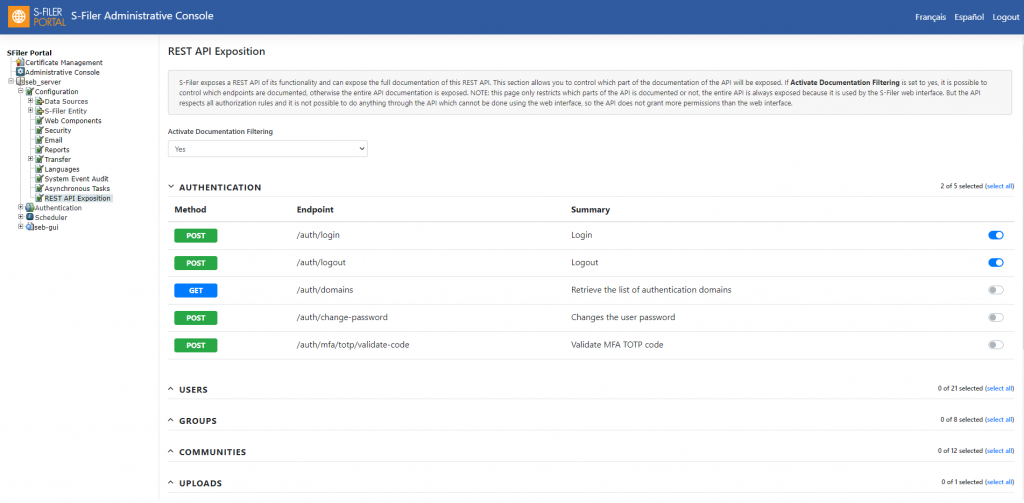Viewport: 1024px width, 503px height.
Task: Switch language to Español
Action: pos(969,18)
